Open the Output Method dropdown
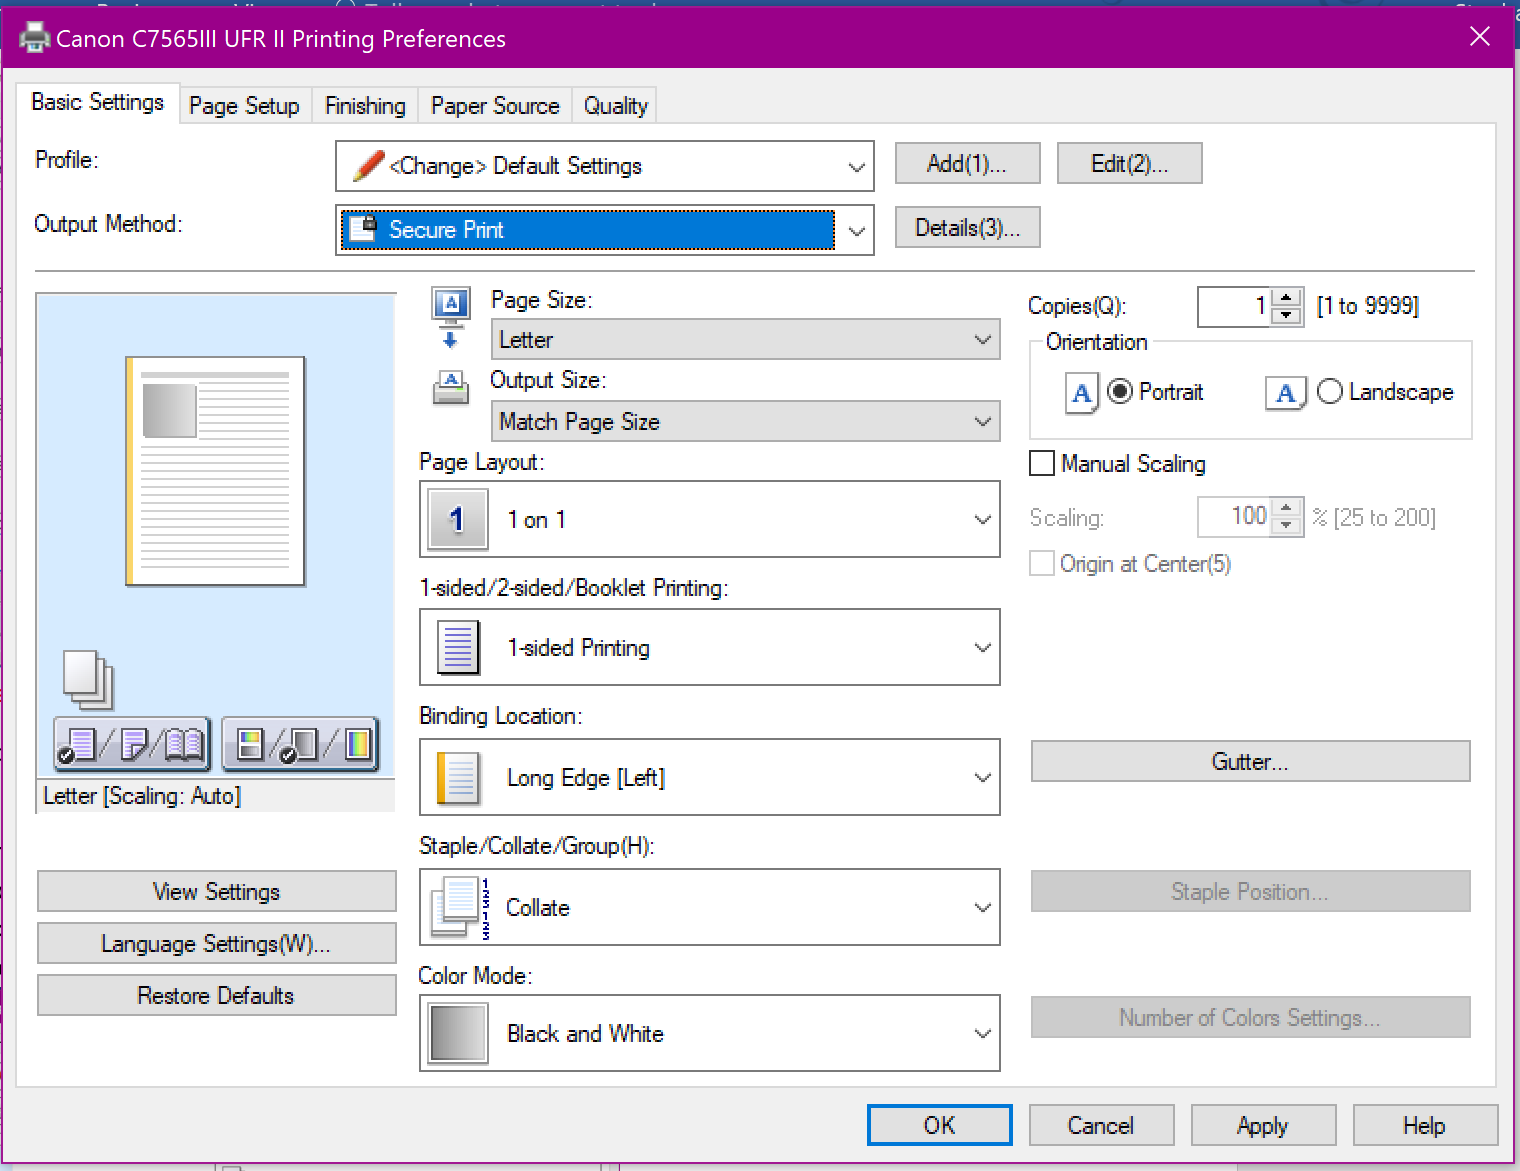Image resolution: width=1520 pixels, height=1171 pixels. coord(605,230)
